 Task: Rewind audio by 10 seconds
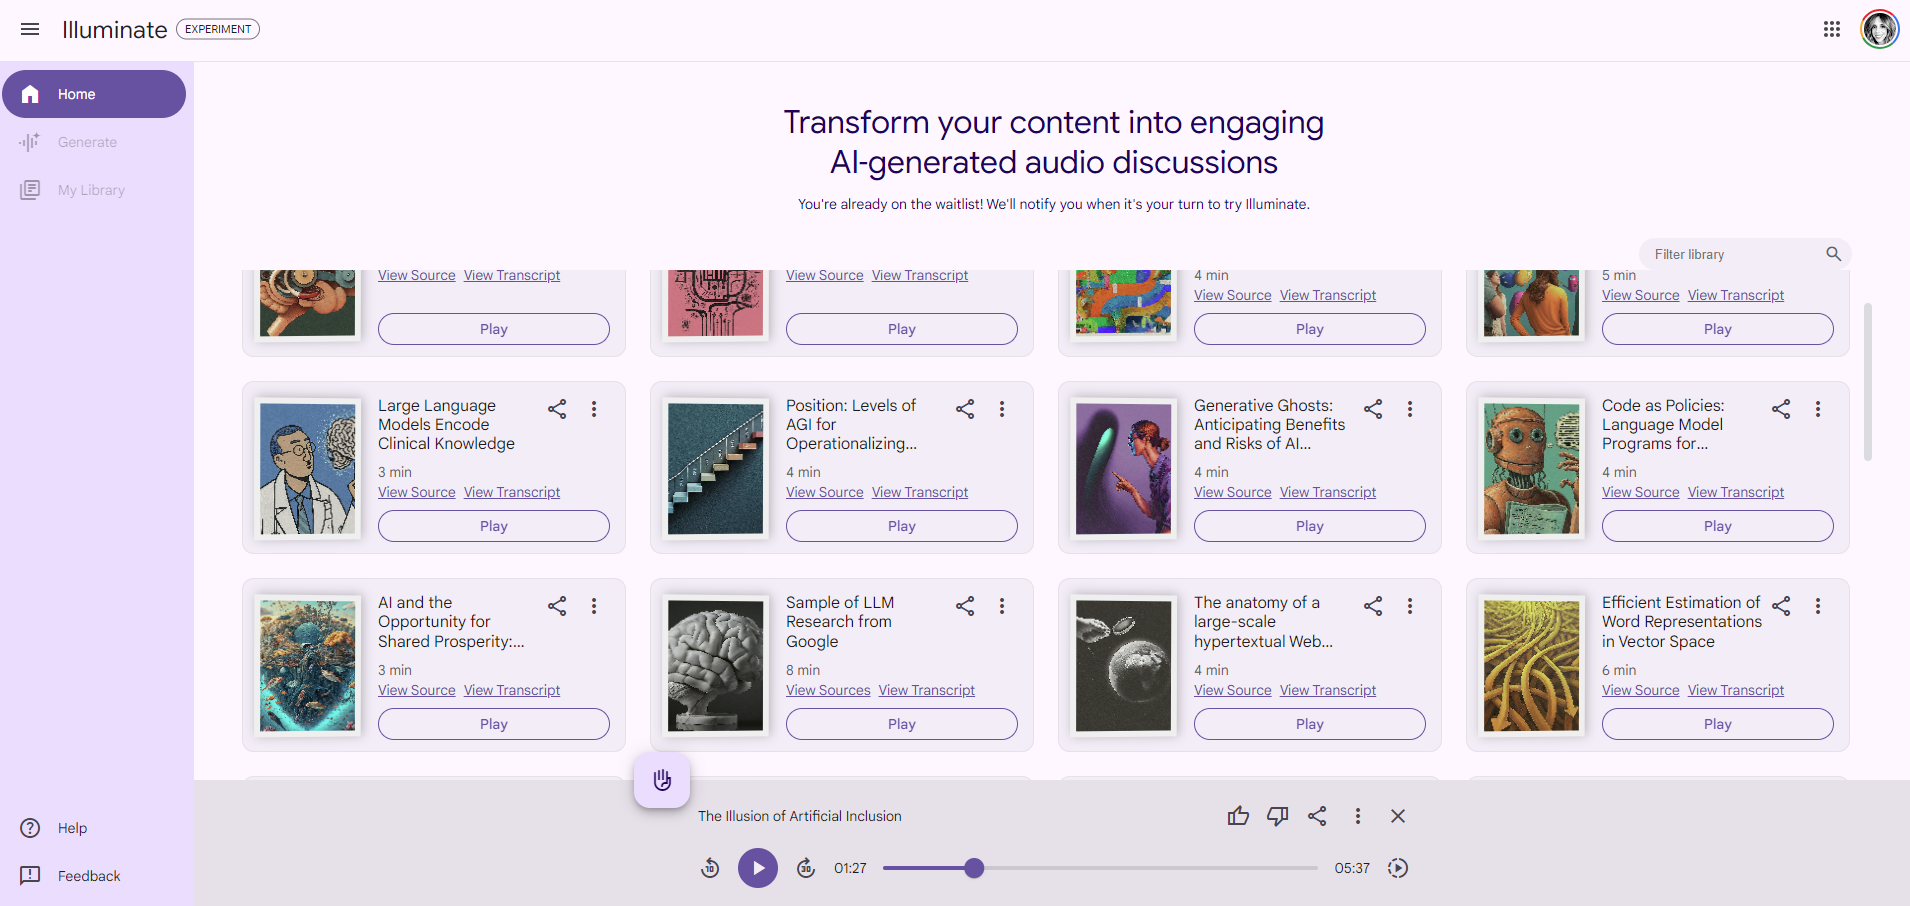click(710, 868)
